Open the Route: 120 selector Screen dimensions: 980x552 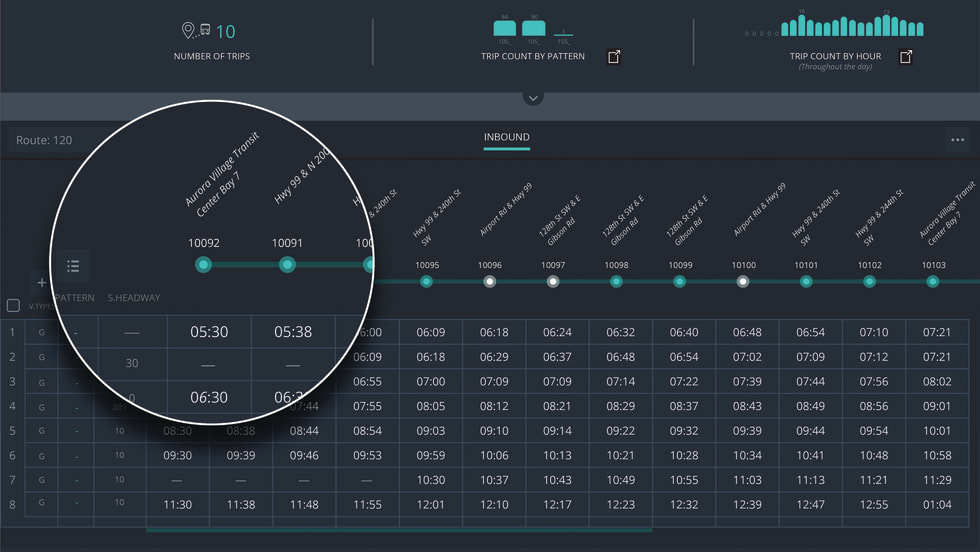45,140
